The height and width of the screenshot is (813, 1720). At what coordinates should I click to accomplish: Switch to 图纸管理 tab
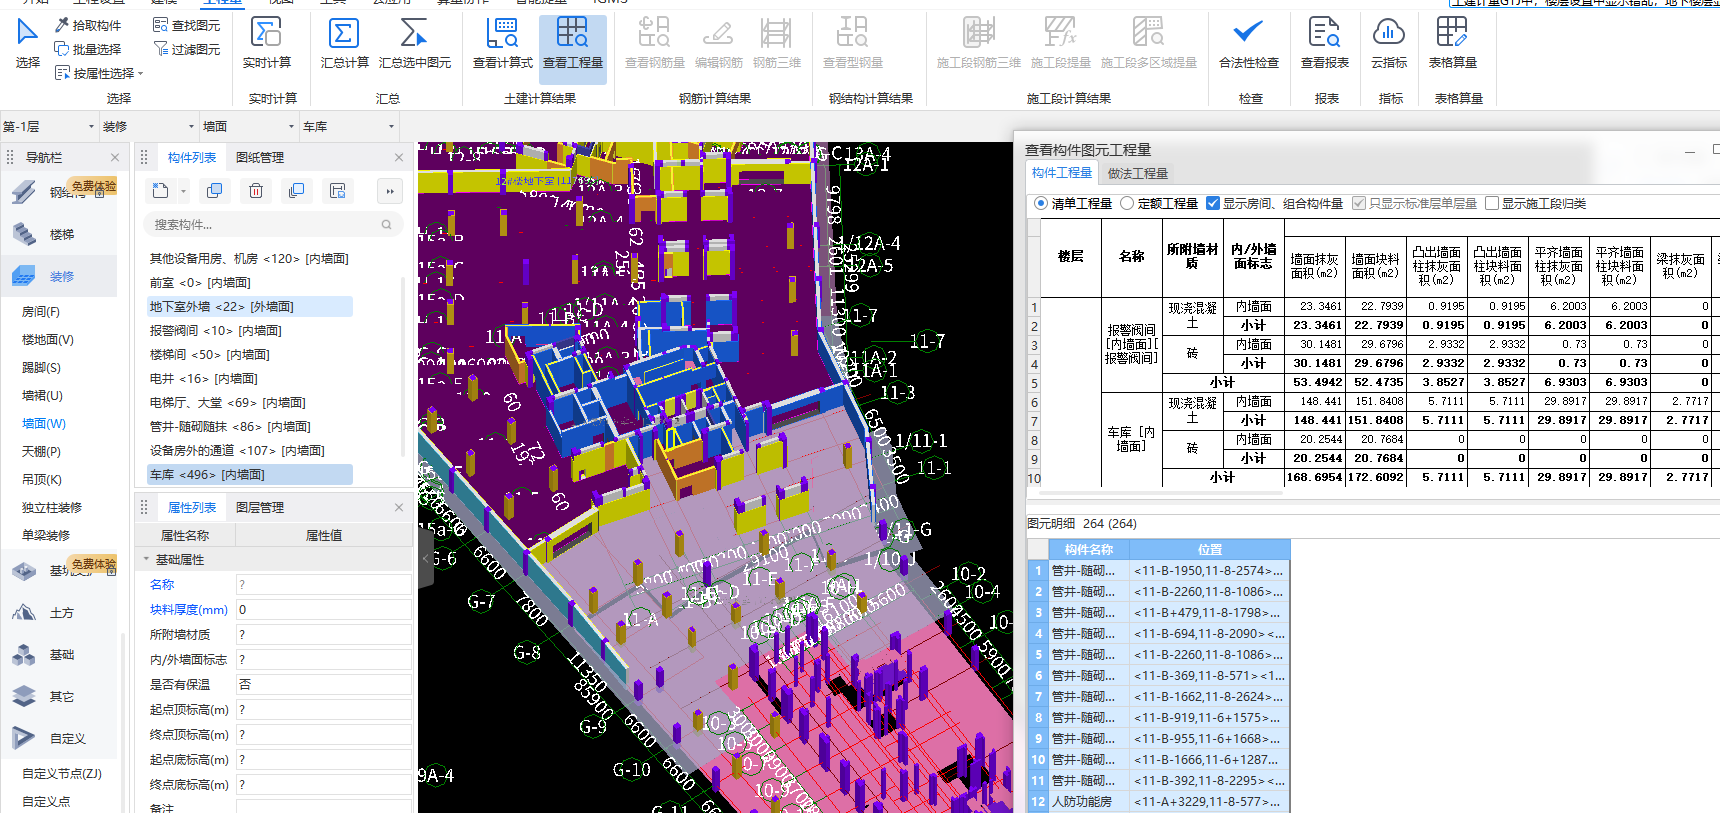pos(260,157)
